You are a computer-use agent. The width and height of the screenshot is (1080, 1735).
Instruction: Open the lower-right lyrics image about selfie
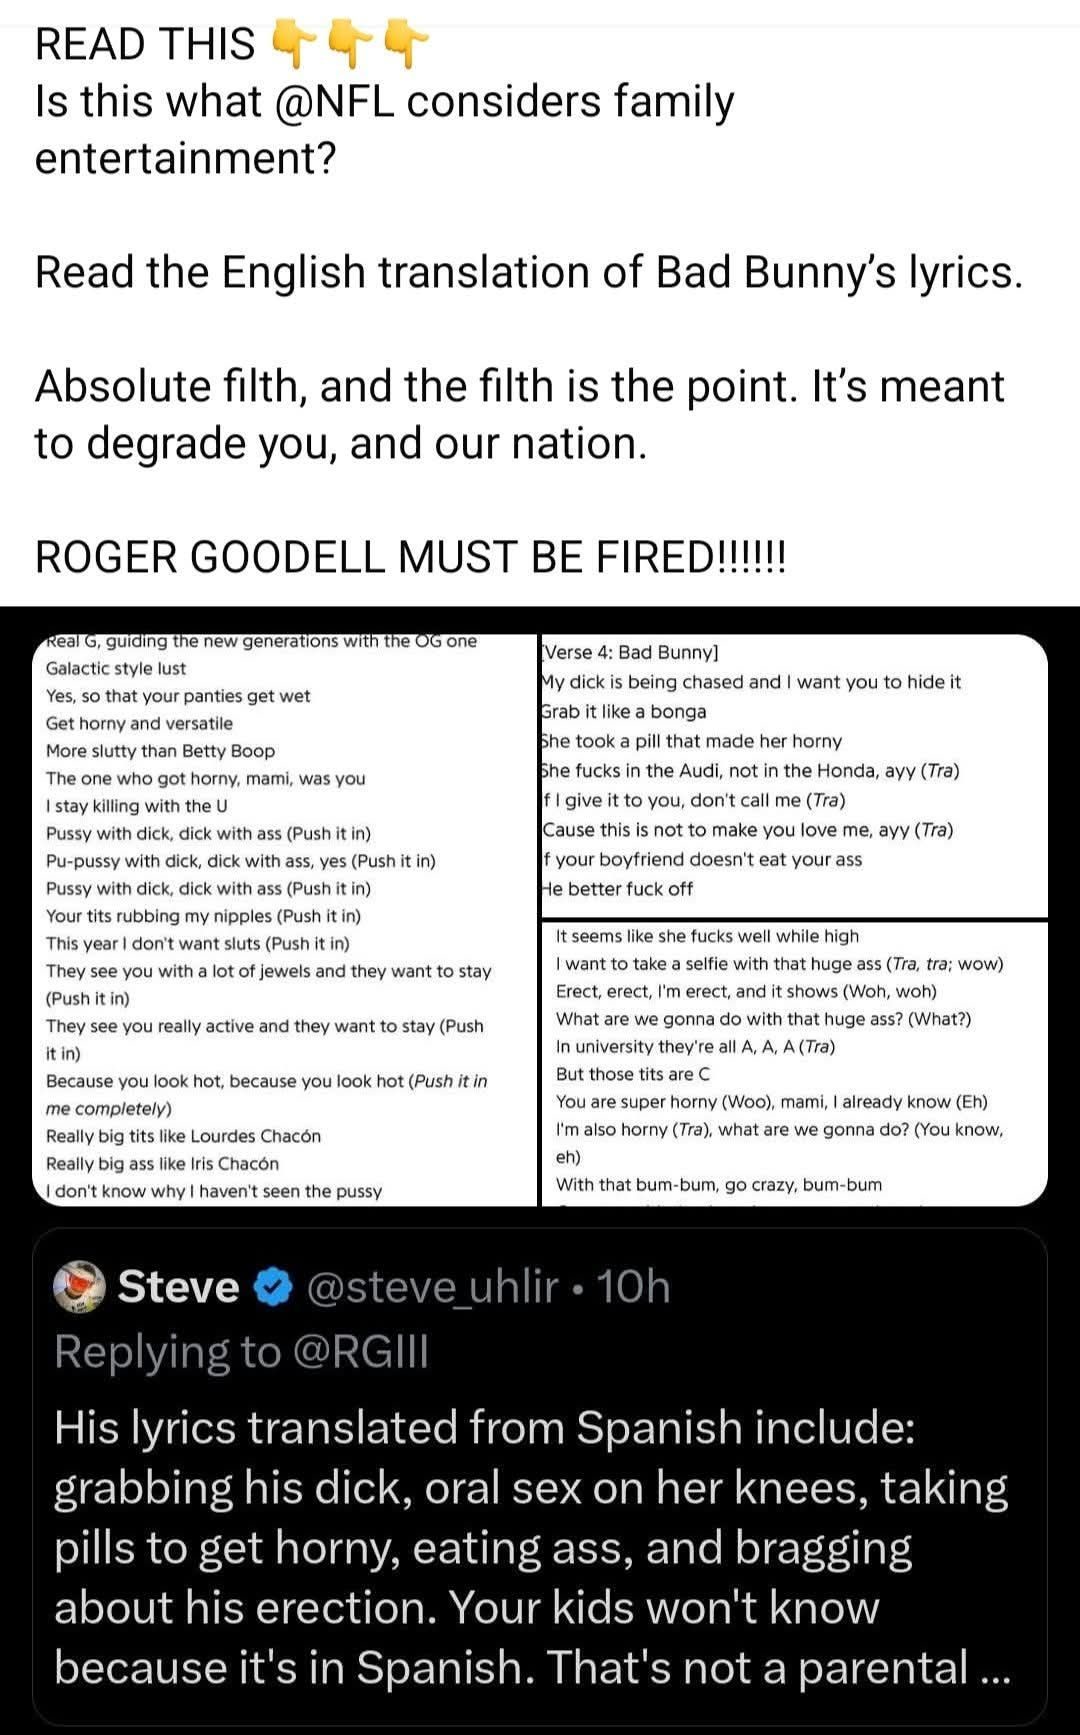(x=793, y=1062)
